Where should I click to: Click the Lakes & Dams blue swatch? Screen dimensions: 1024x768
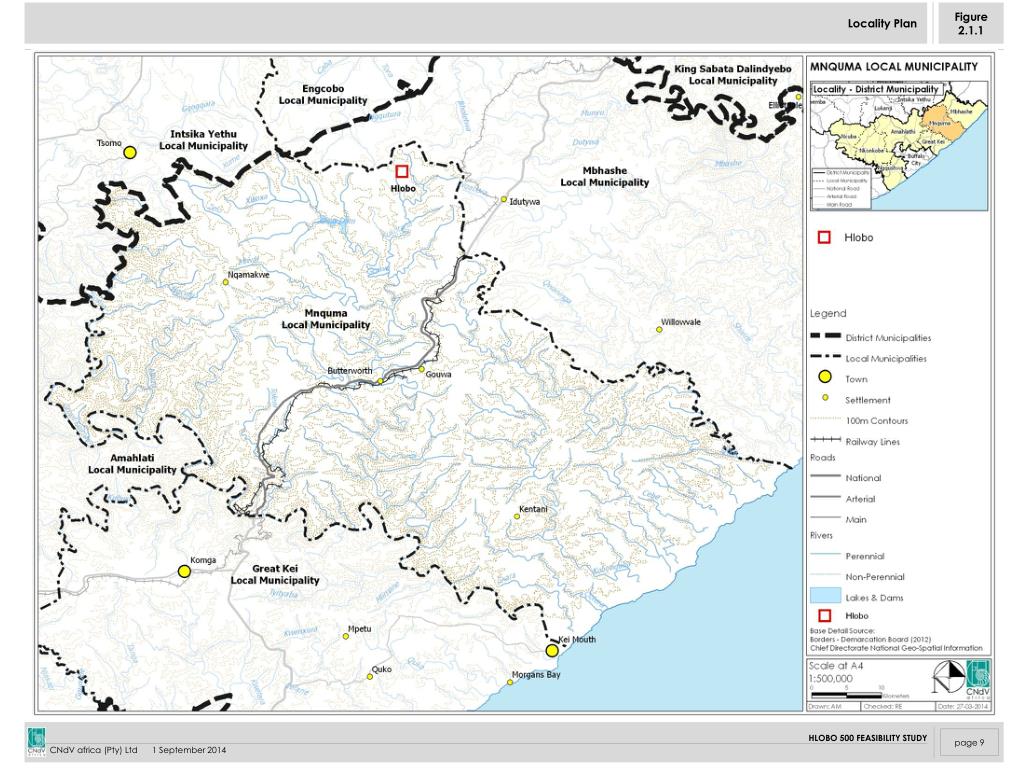[825, 595]
